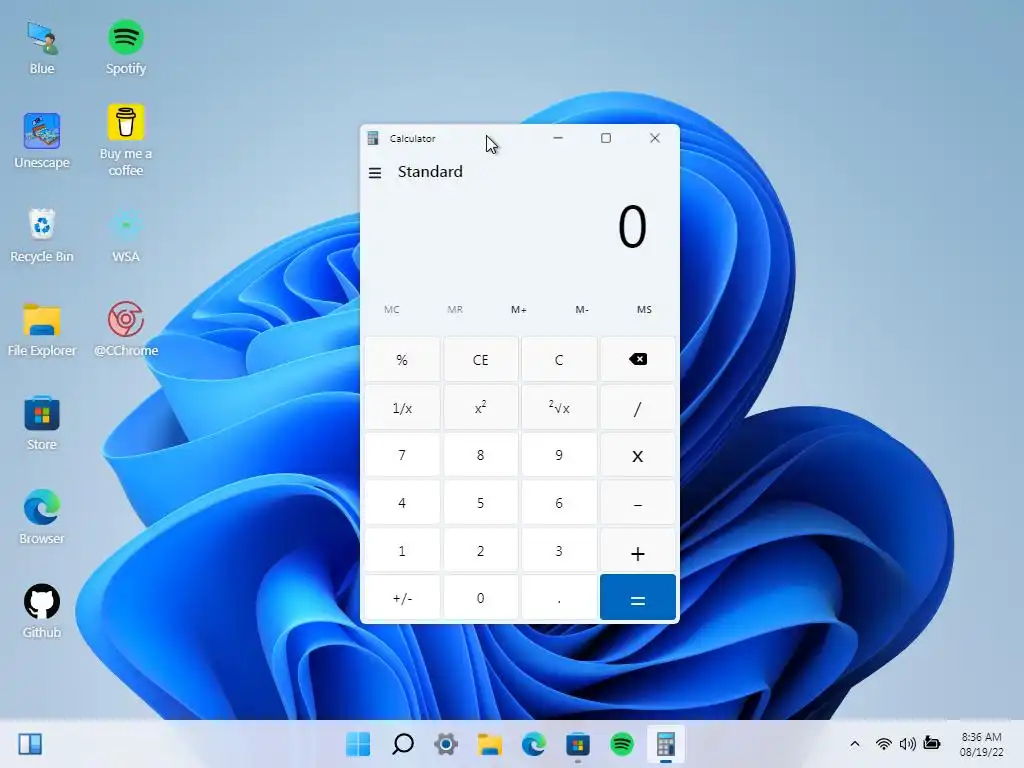Image resolution: width=1024 pixels, height=768 pixels.
Task: Click digit 5 on the keypad
Action: pyautogui.click(x=481, y=503)
